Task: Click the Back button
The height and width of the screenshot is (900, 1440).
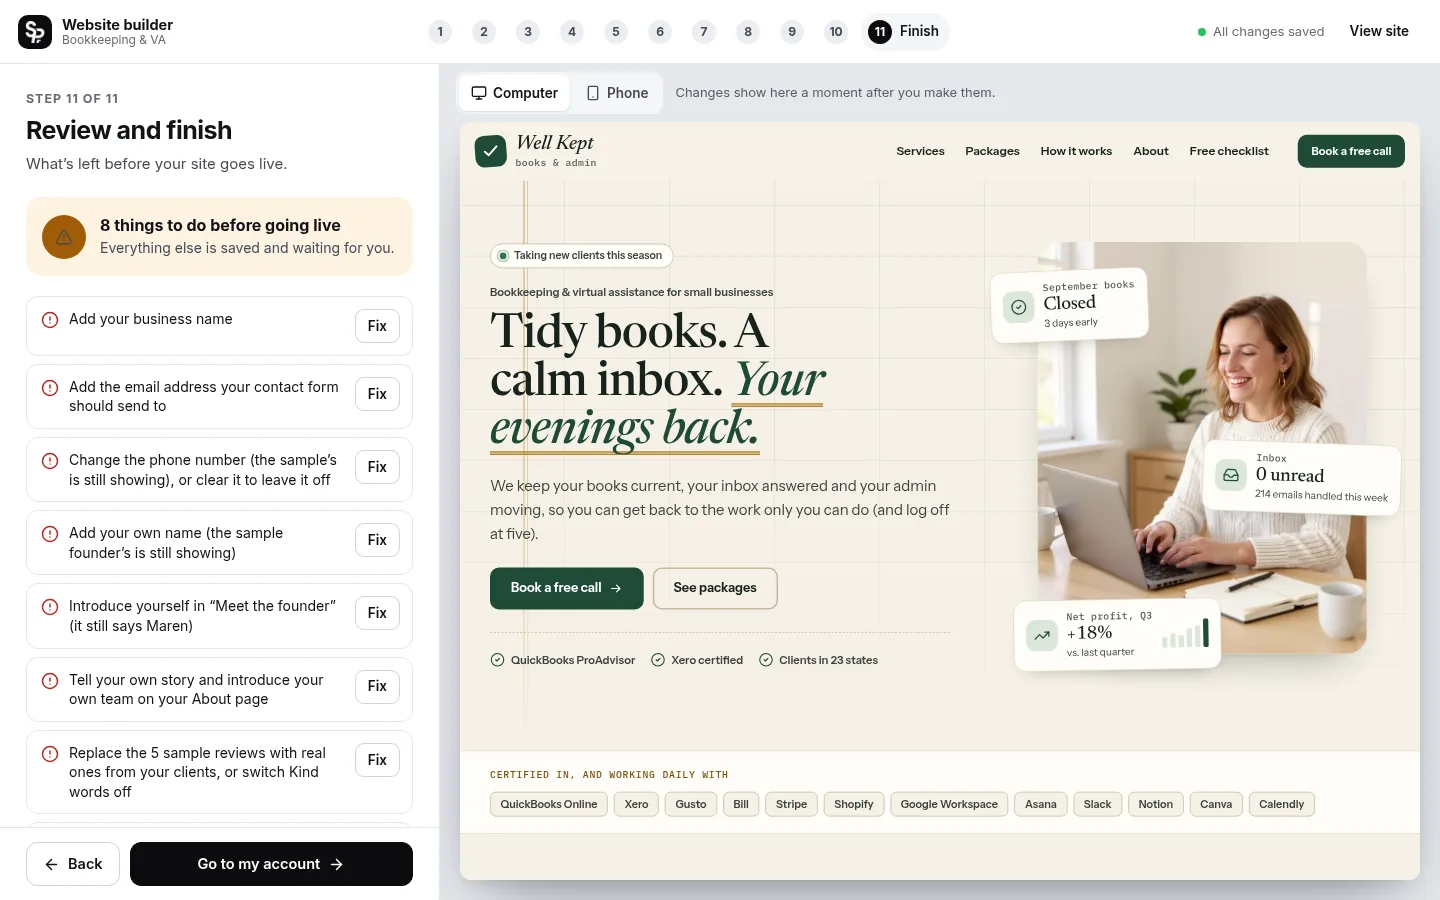Action: point(73,864)
